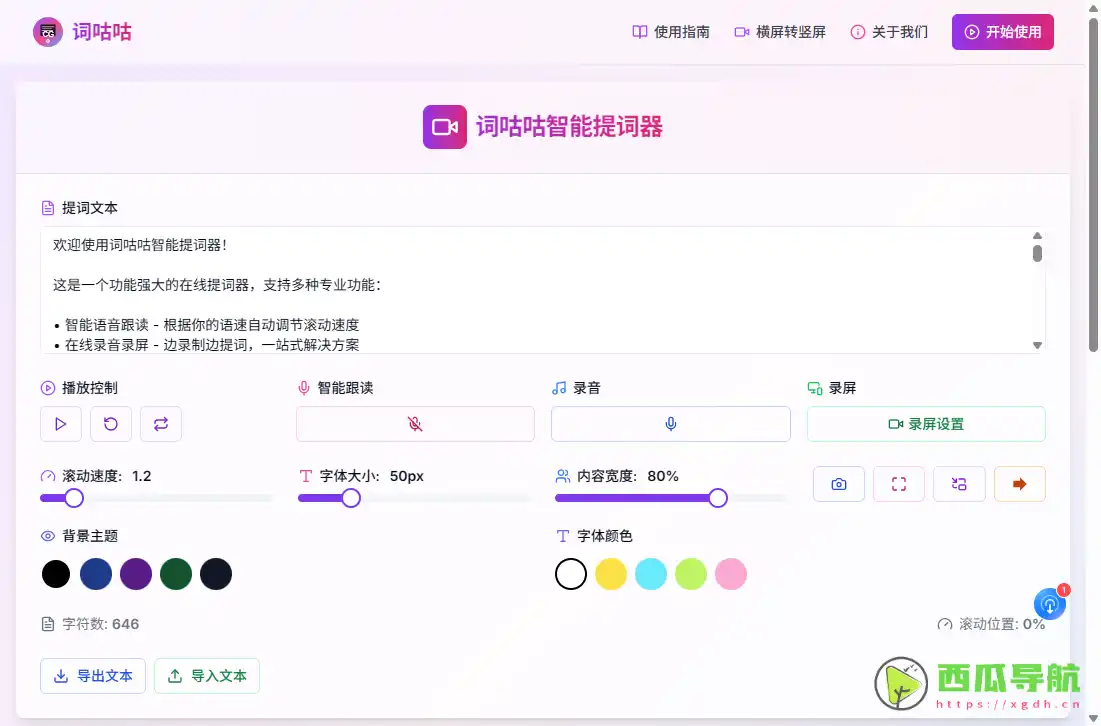Open 关于我们 page
This screenshot has width=1101, height=726.
889,32
